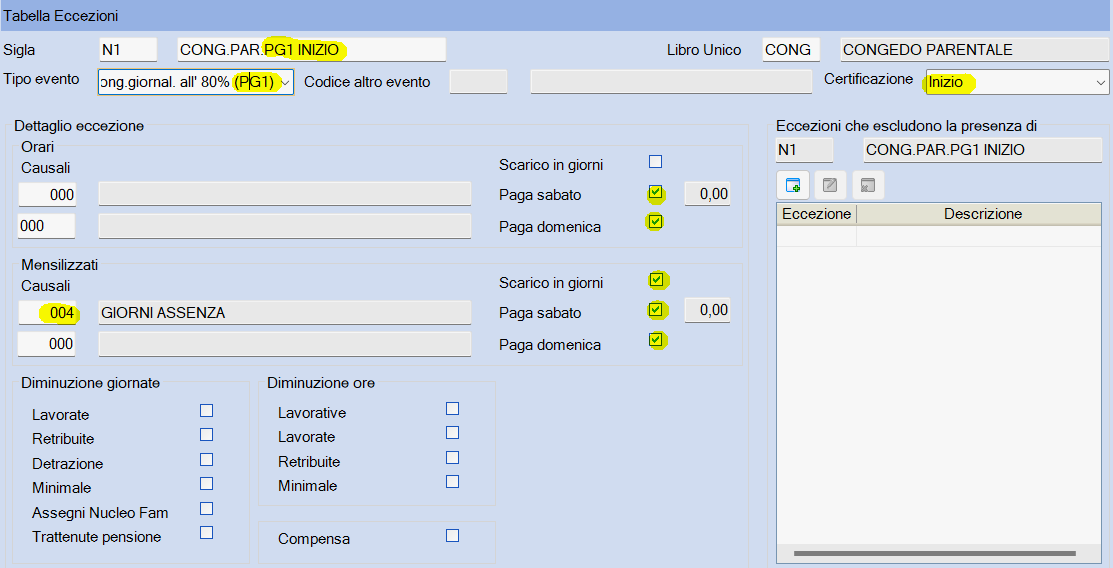Image resolution: width=1113 pixels, height=568 pixels.
Task: Check Trattenute pensione option
Action: coord(207,532)
